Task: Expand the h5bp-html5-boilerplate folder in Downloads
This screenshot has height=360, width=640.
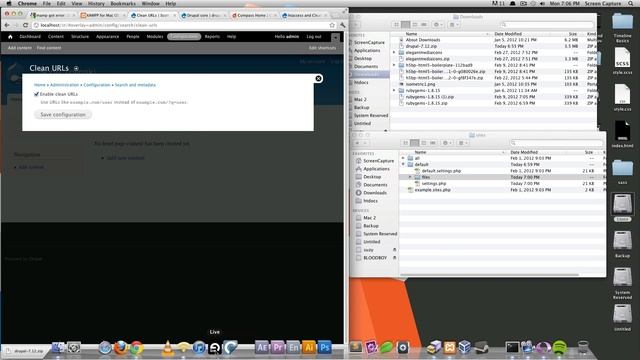Action: pyautogui.click(x=394, y=65)
